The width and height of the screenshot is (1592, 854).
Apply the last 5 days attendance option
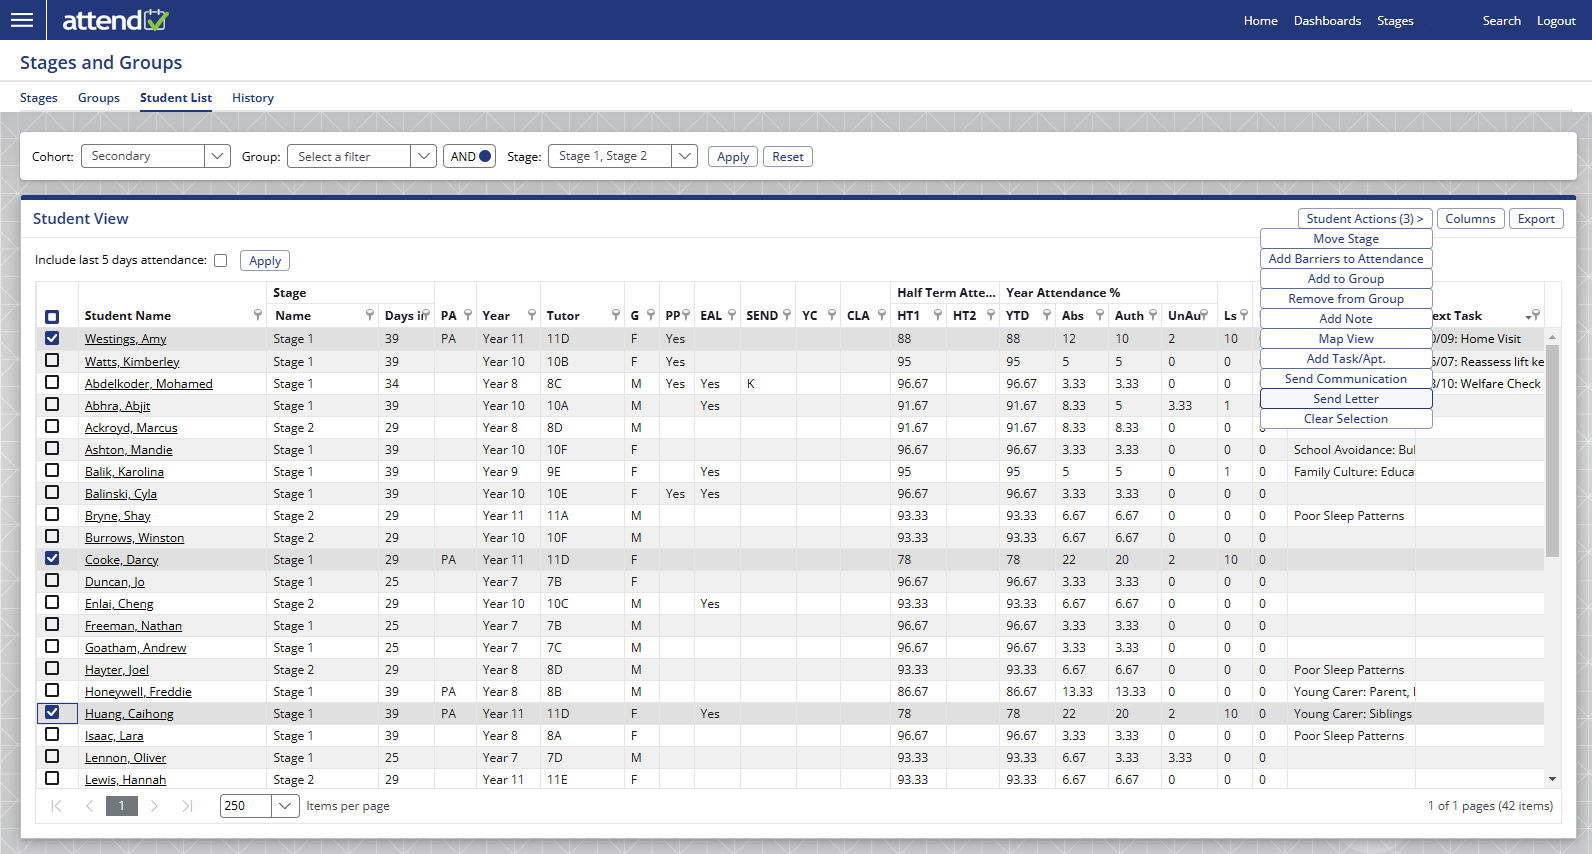tap(265, 261)
